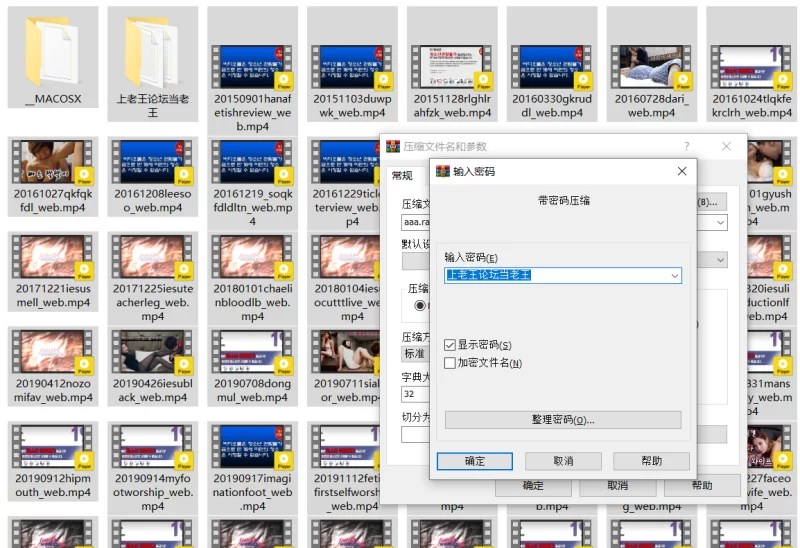Click the ? help icon in title bar
This screenshot has width=800, height=548.
point(687,146)
